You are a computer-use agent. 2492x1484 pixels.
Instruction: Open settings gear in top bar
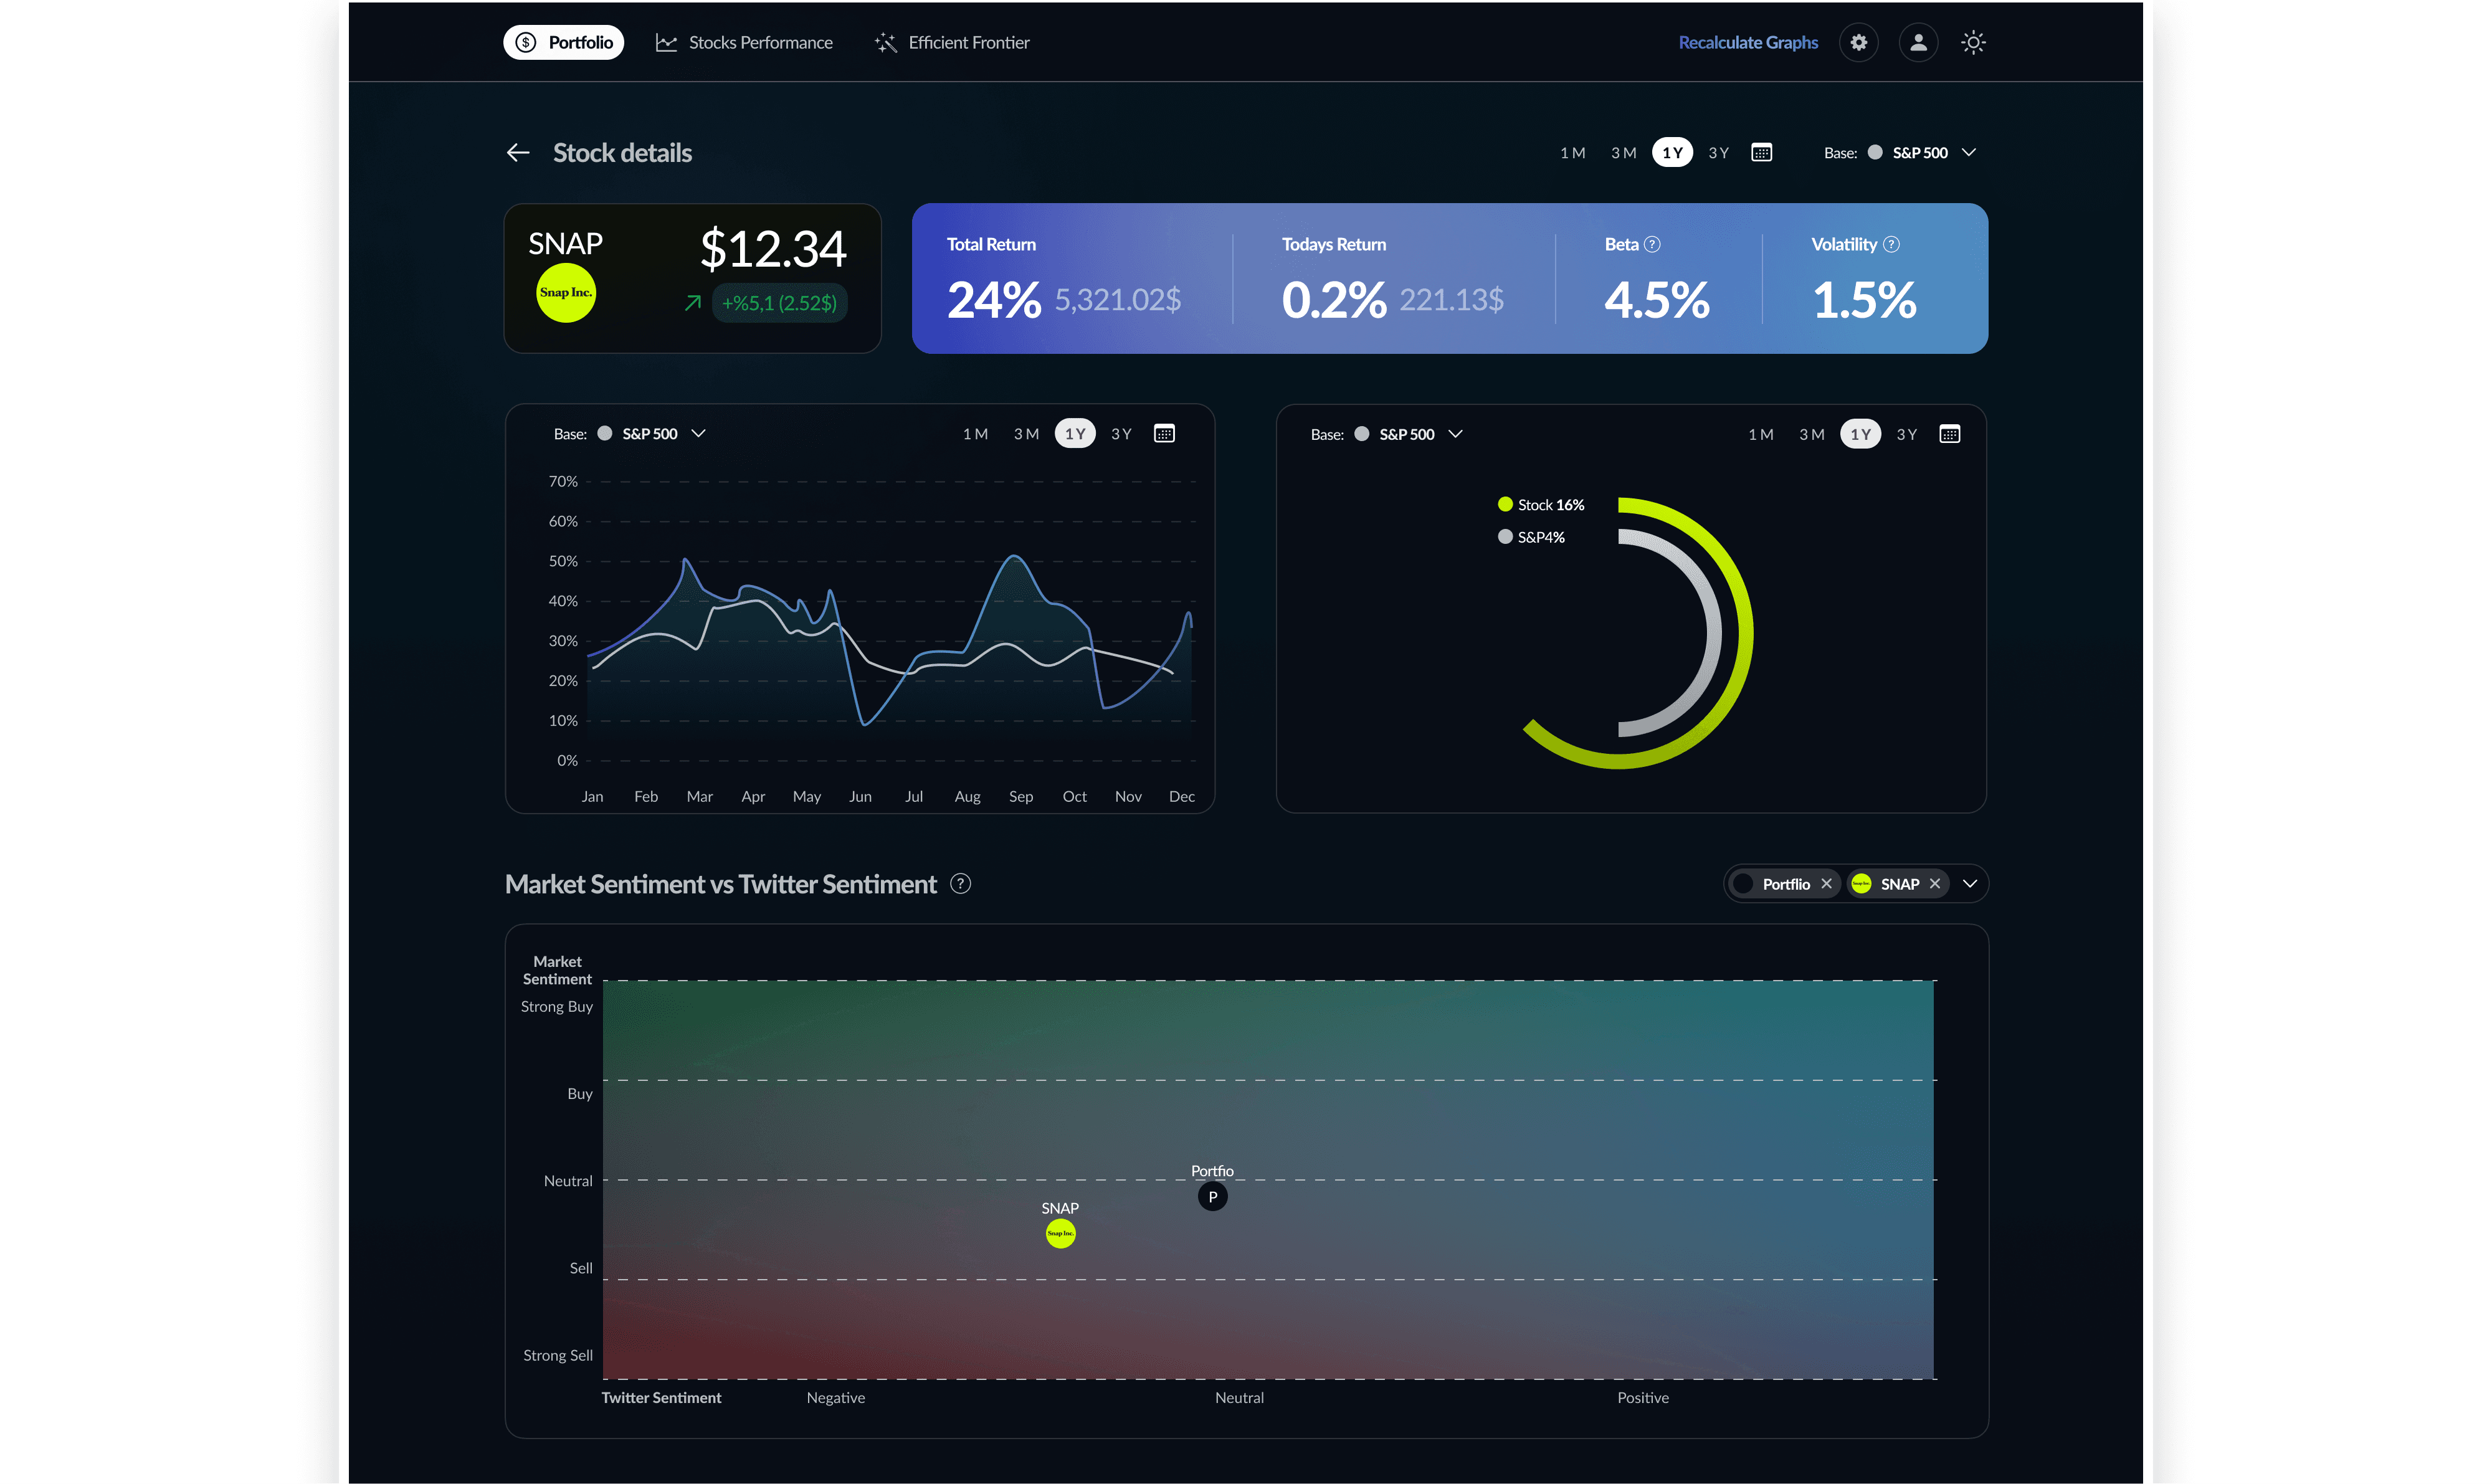point(1858,43)
